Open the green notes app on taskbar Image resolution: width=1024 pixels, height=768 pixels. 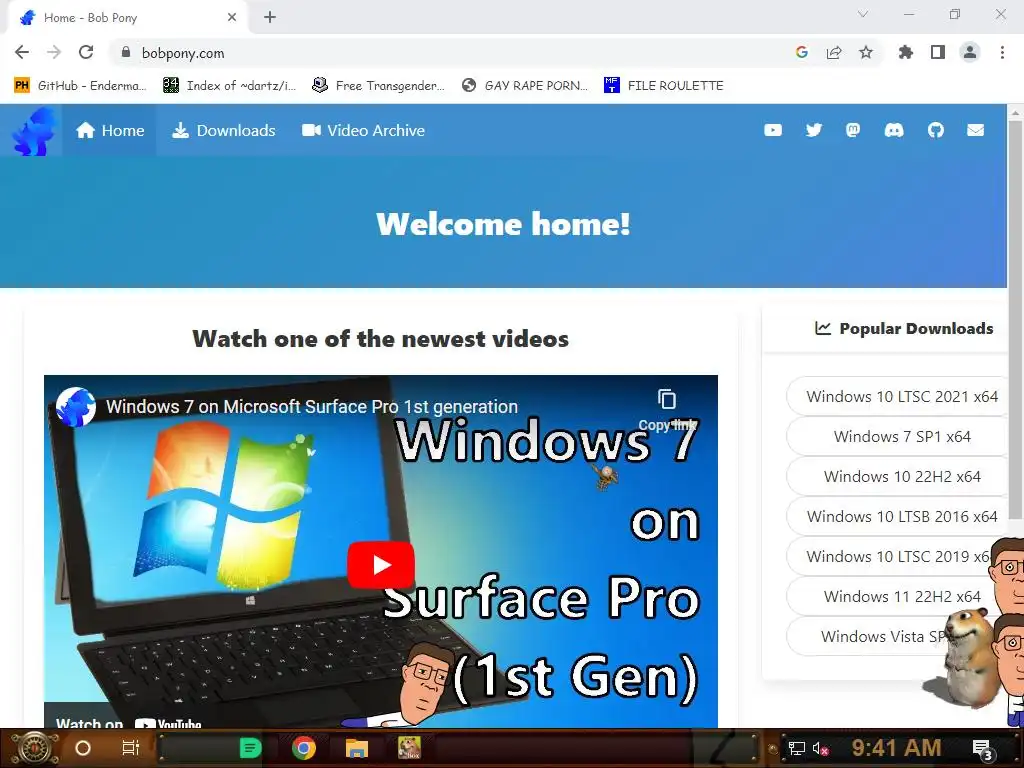pyautogui.click(x=250, y=748)
